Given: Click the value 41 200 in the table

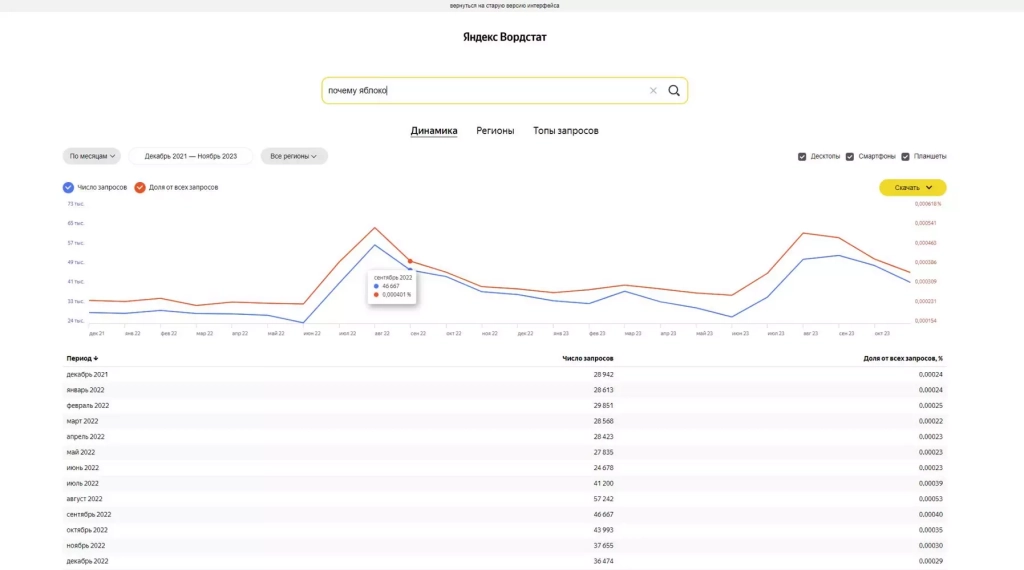Looking at the screenshot, I should click(x=603, y=484).
